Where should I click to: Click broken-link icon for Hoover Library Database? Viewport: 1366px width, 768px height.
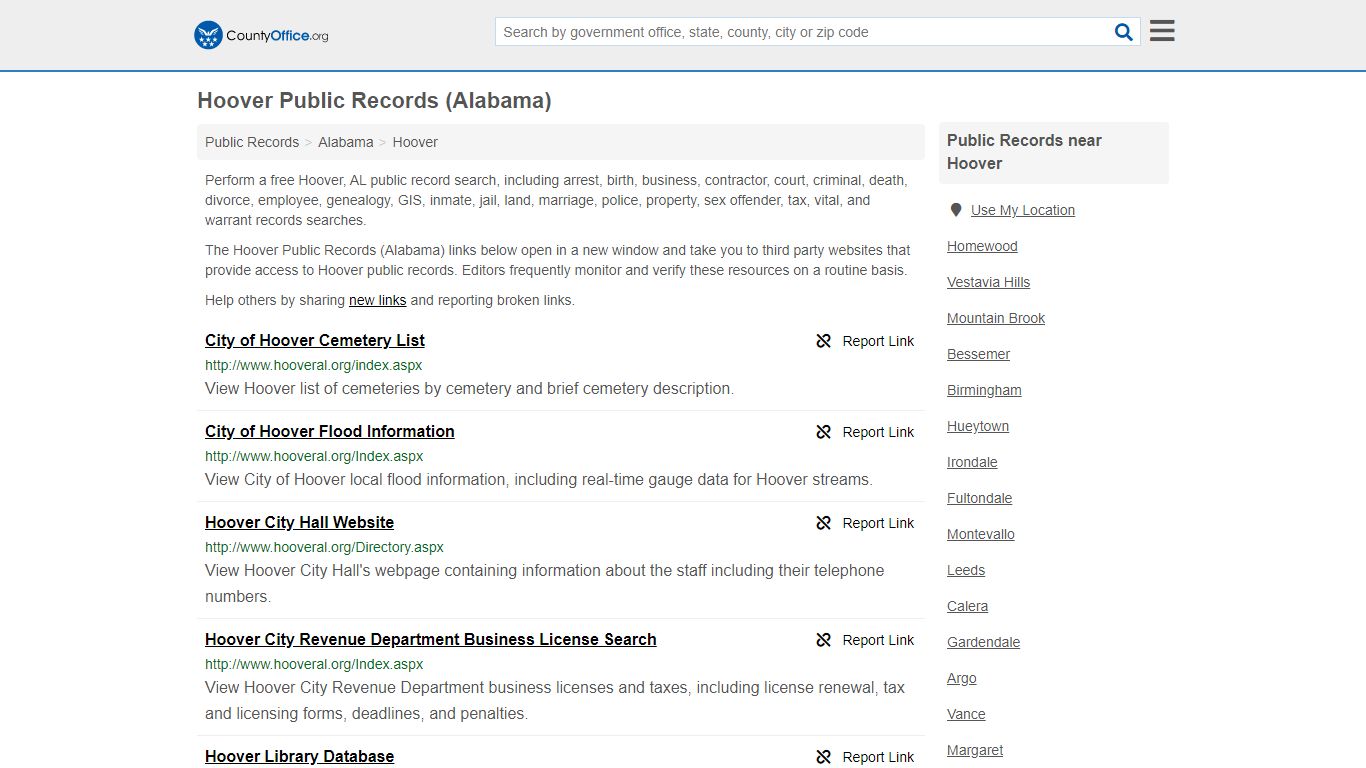click(824, 757)
